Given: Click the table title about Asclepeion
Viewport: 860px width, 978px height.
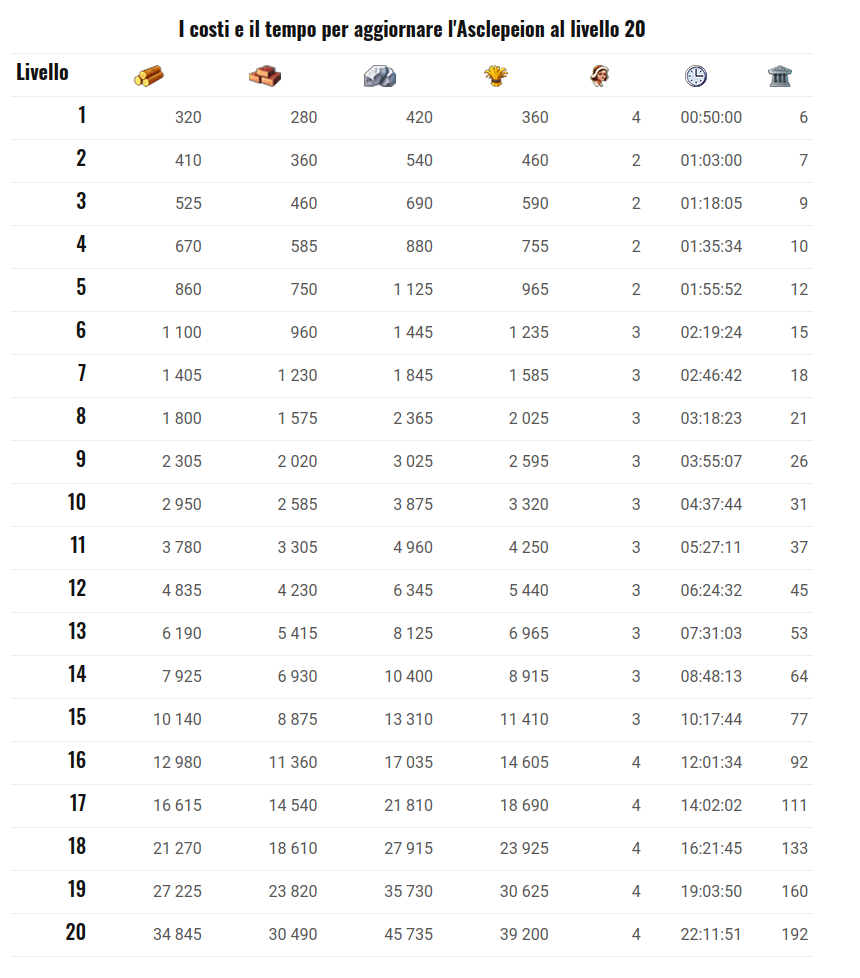Looking at the screenshot, I should [x=412, y=29].
